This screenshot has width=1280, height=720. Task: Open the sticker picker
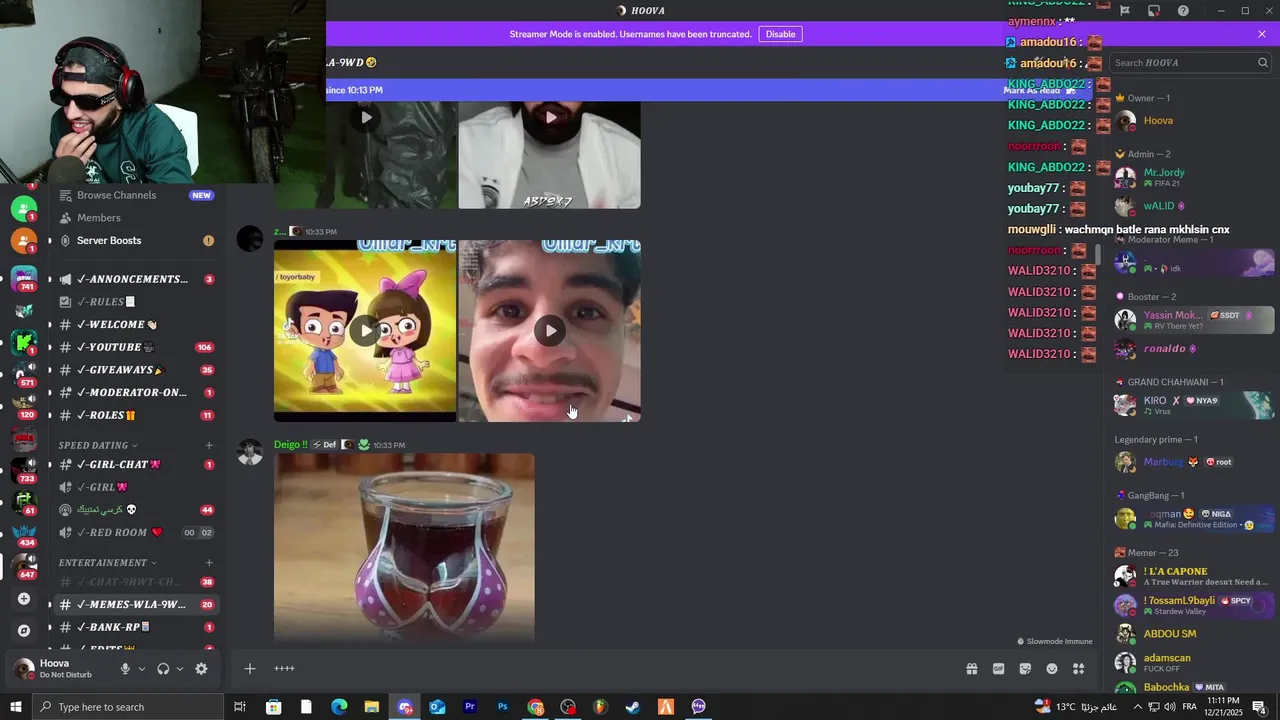pyautogui.click(x=1025, y=669)
